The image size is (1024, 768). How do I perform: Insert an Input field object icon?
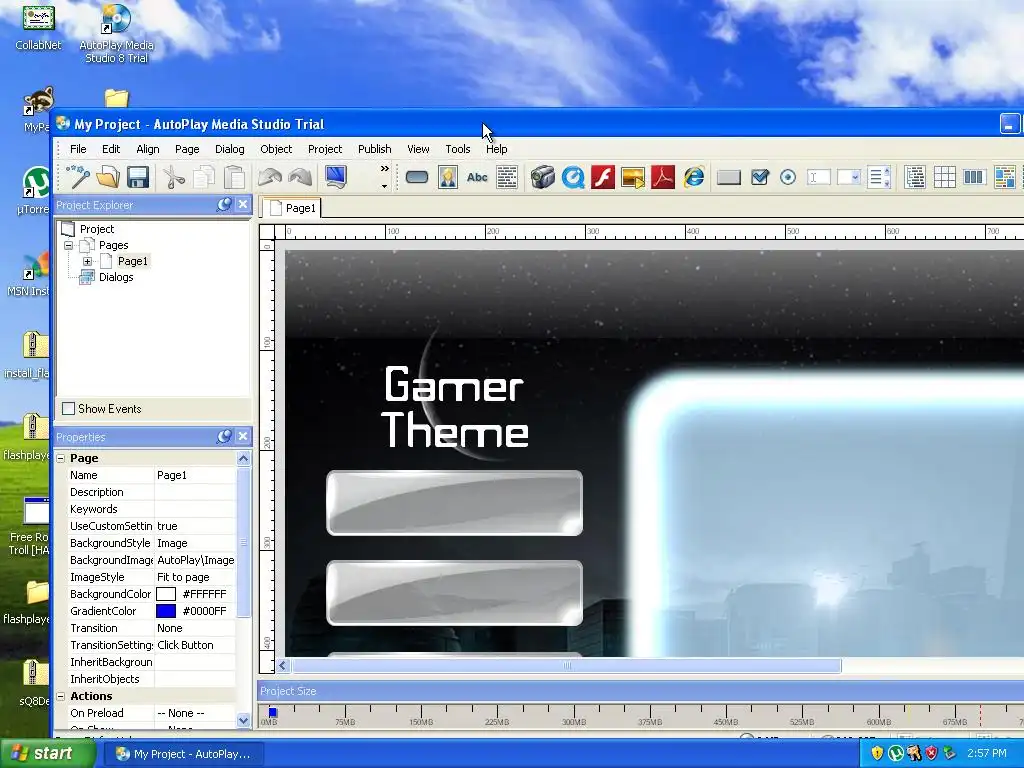click(x=818, y=177)
